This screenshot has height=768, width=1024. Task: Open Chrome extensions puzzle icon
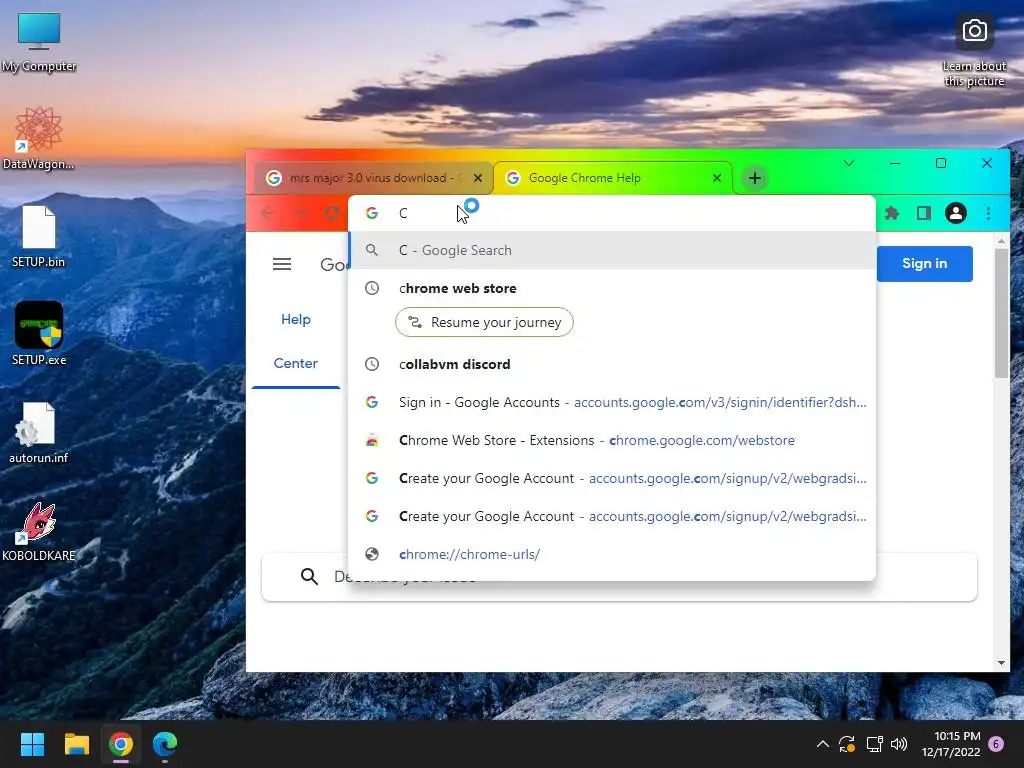[891, 213]
